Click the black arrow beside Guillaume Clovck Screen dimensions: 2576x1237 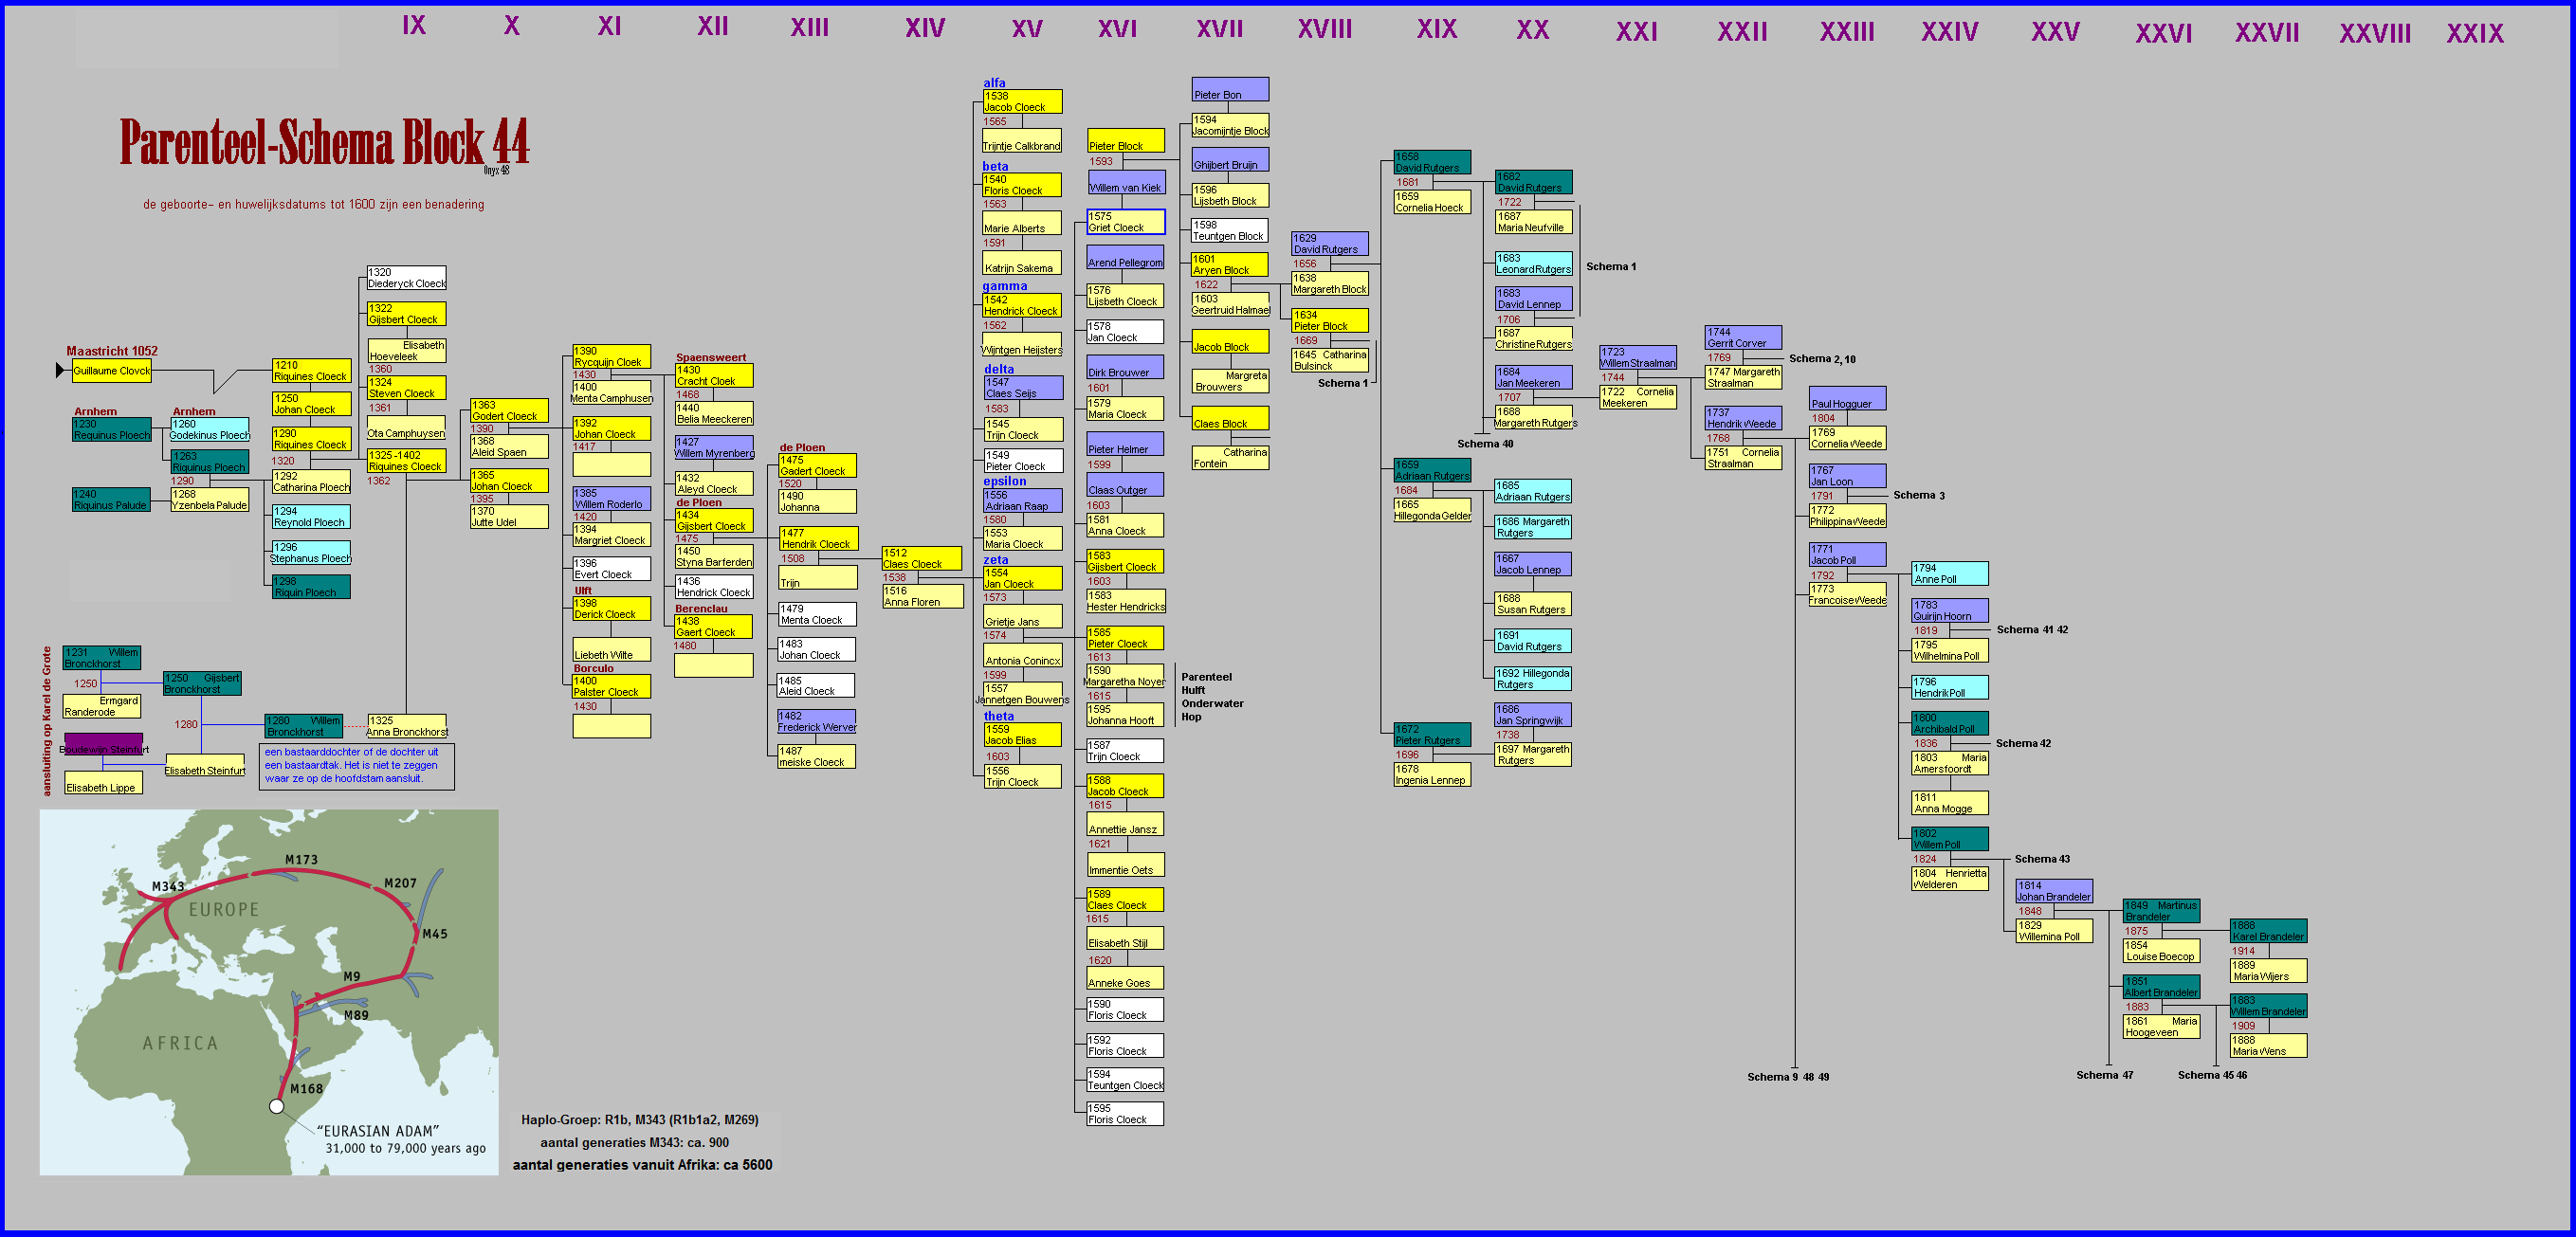tap(60, 371)
